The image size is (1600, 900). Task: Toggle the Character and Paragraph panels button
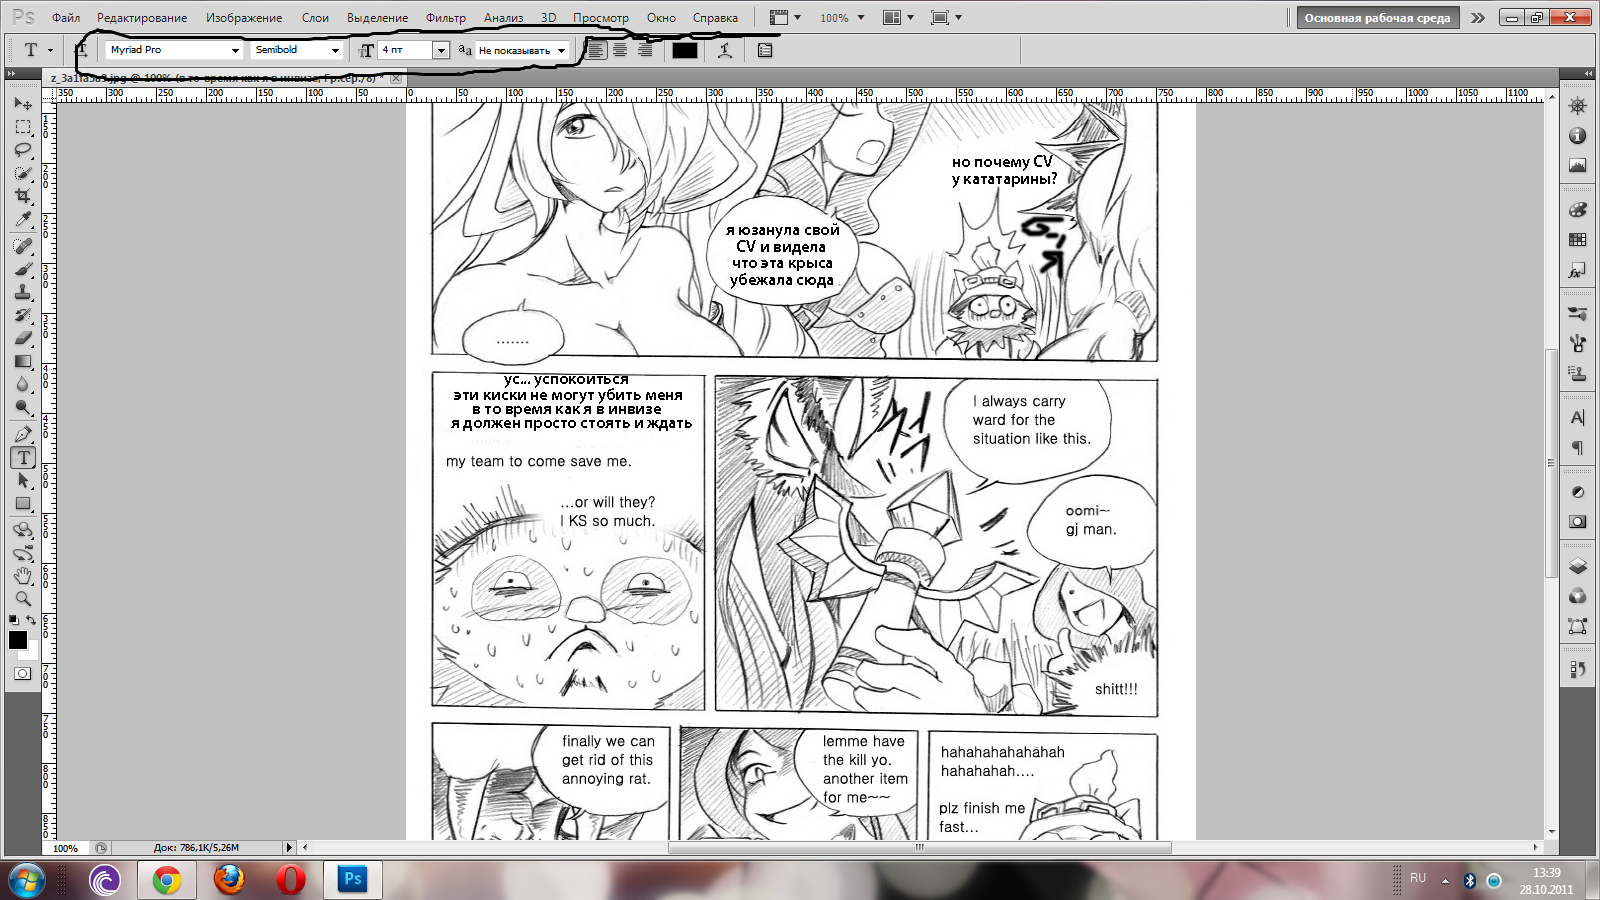(x=765, y=50)
